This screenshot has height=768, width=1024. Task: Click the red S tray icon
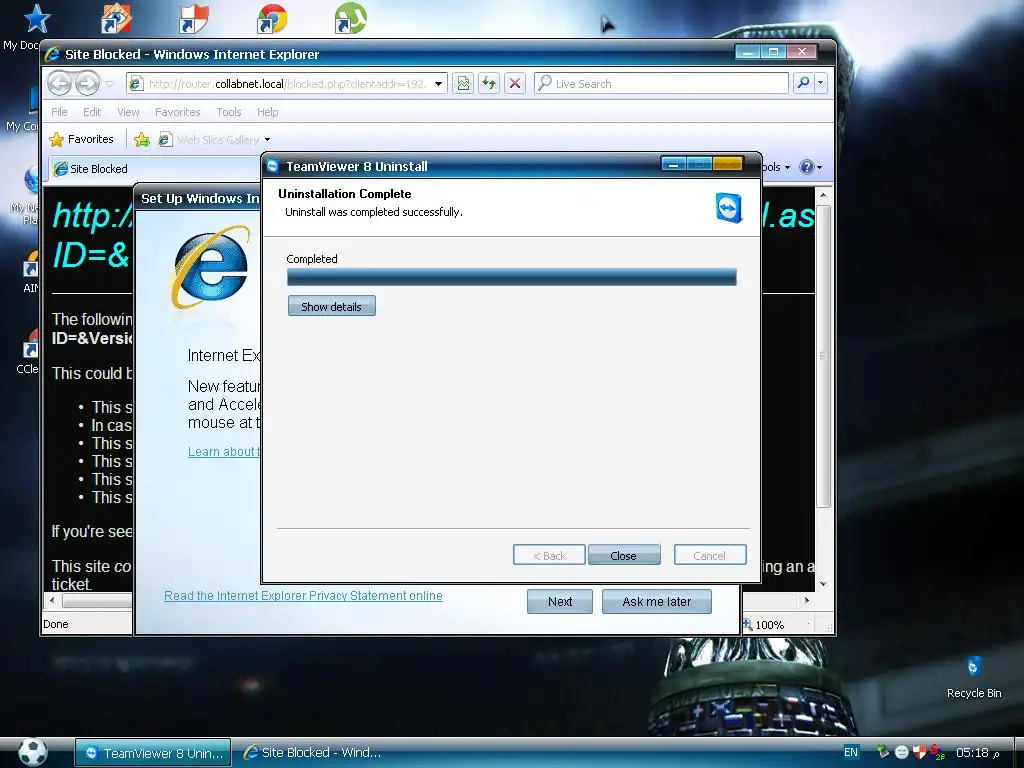click(x=936, y=752)
